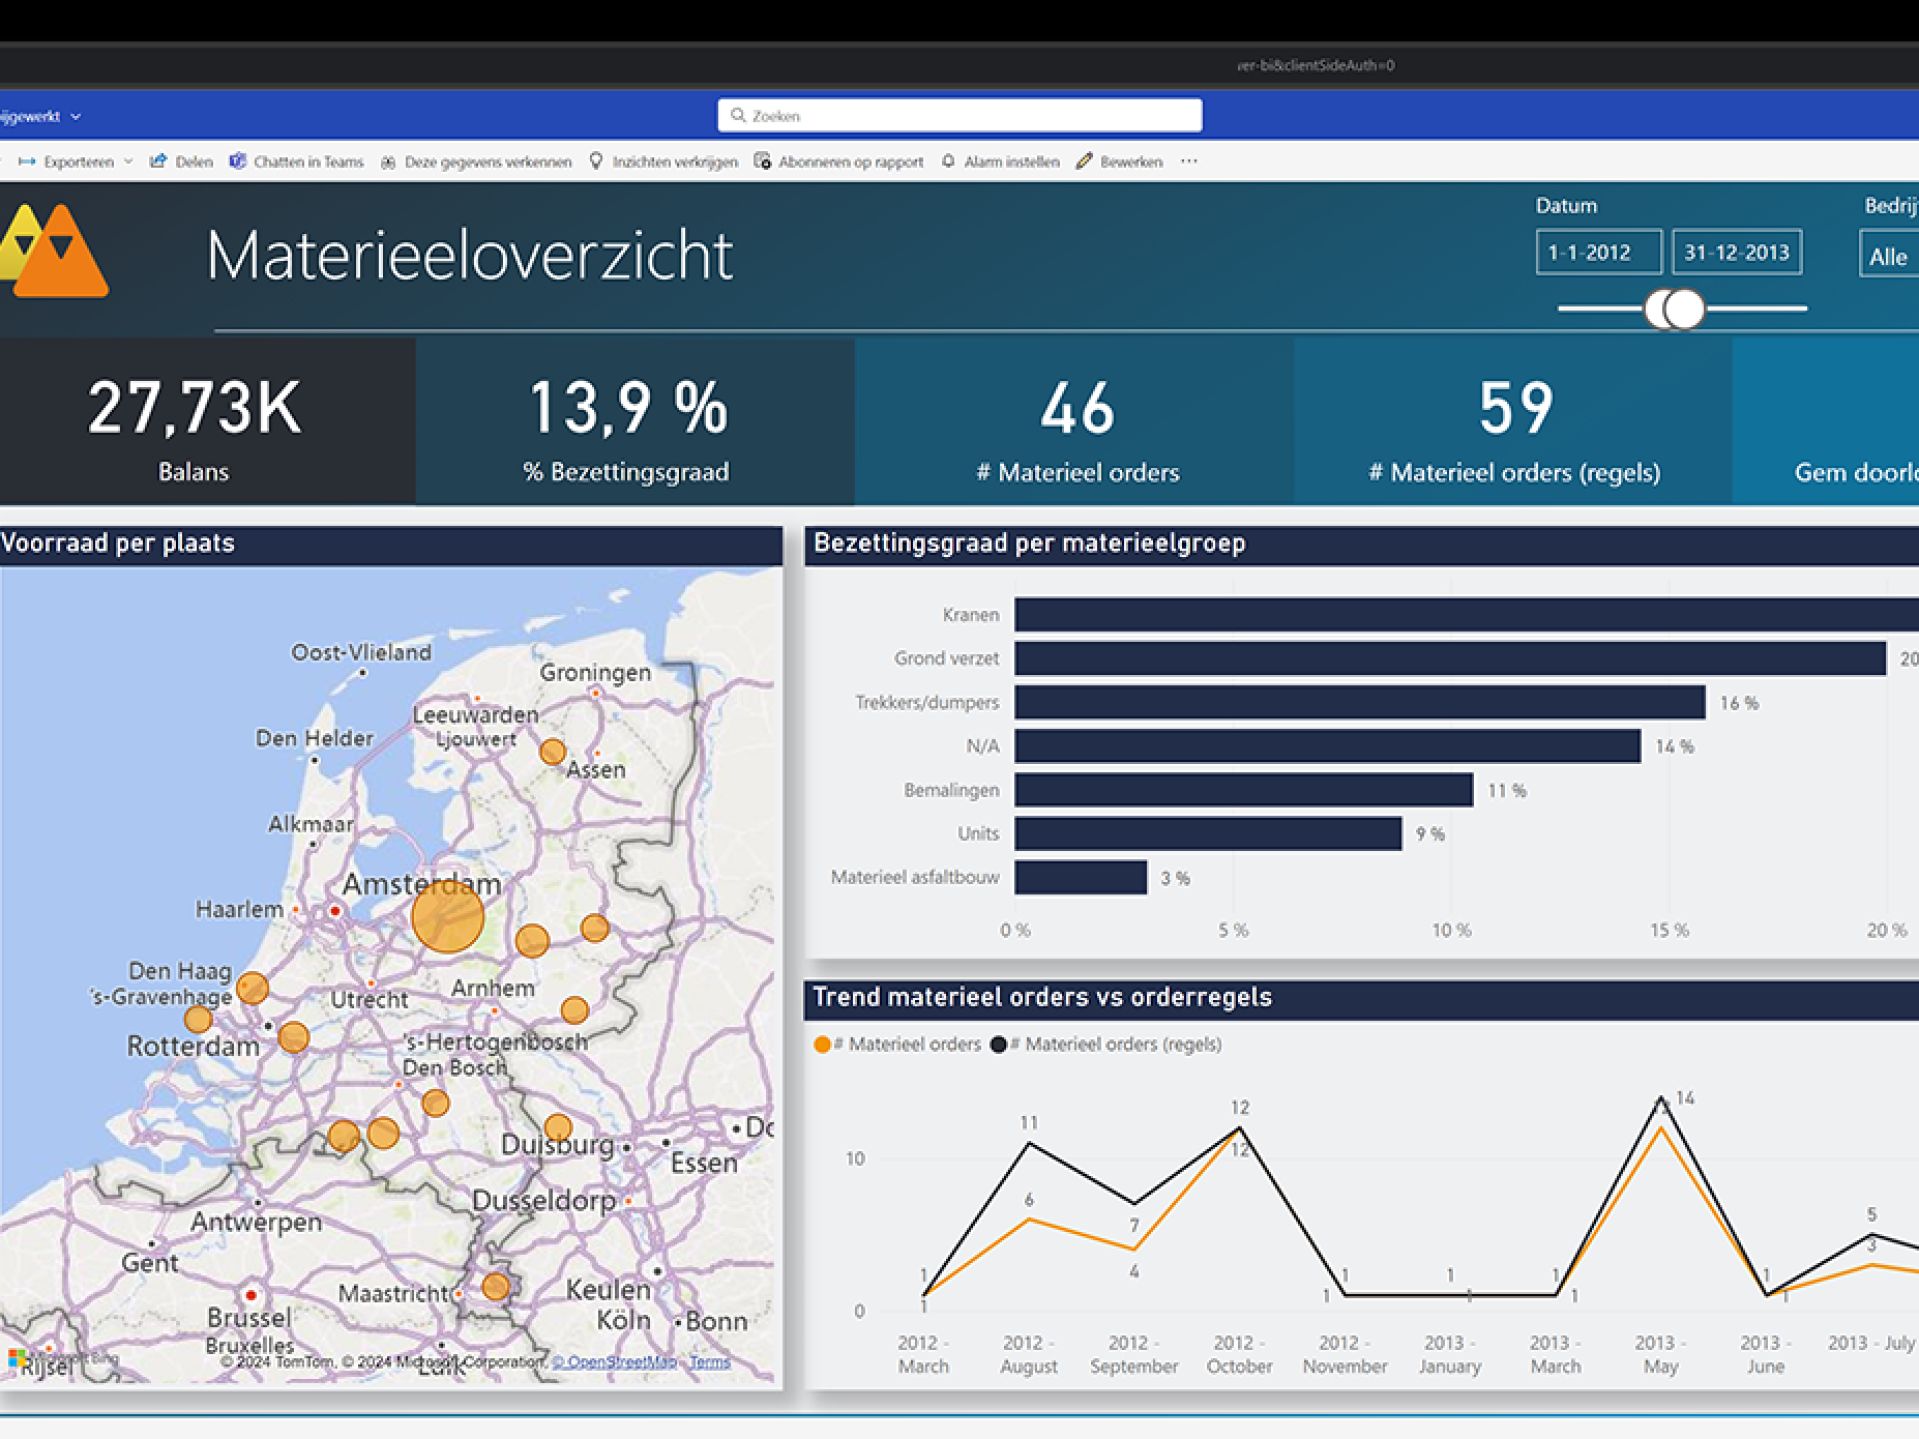Click the Abonneren op rapport icon
Screen dimensions: 1919x1439
[762, 161]
